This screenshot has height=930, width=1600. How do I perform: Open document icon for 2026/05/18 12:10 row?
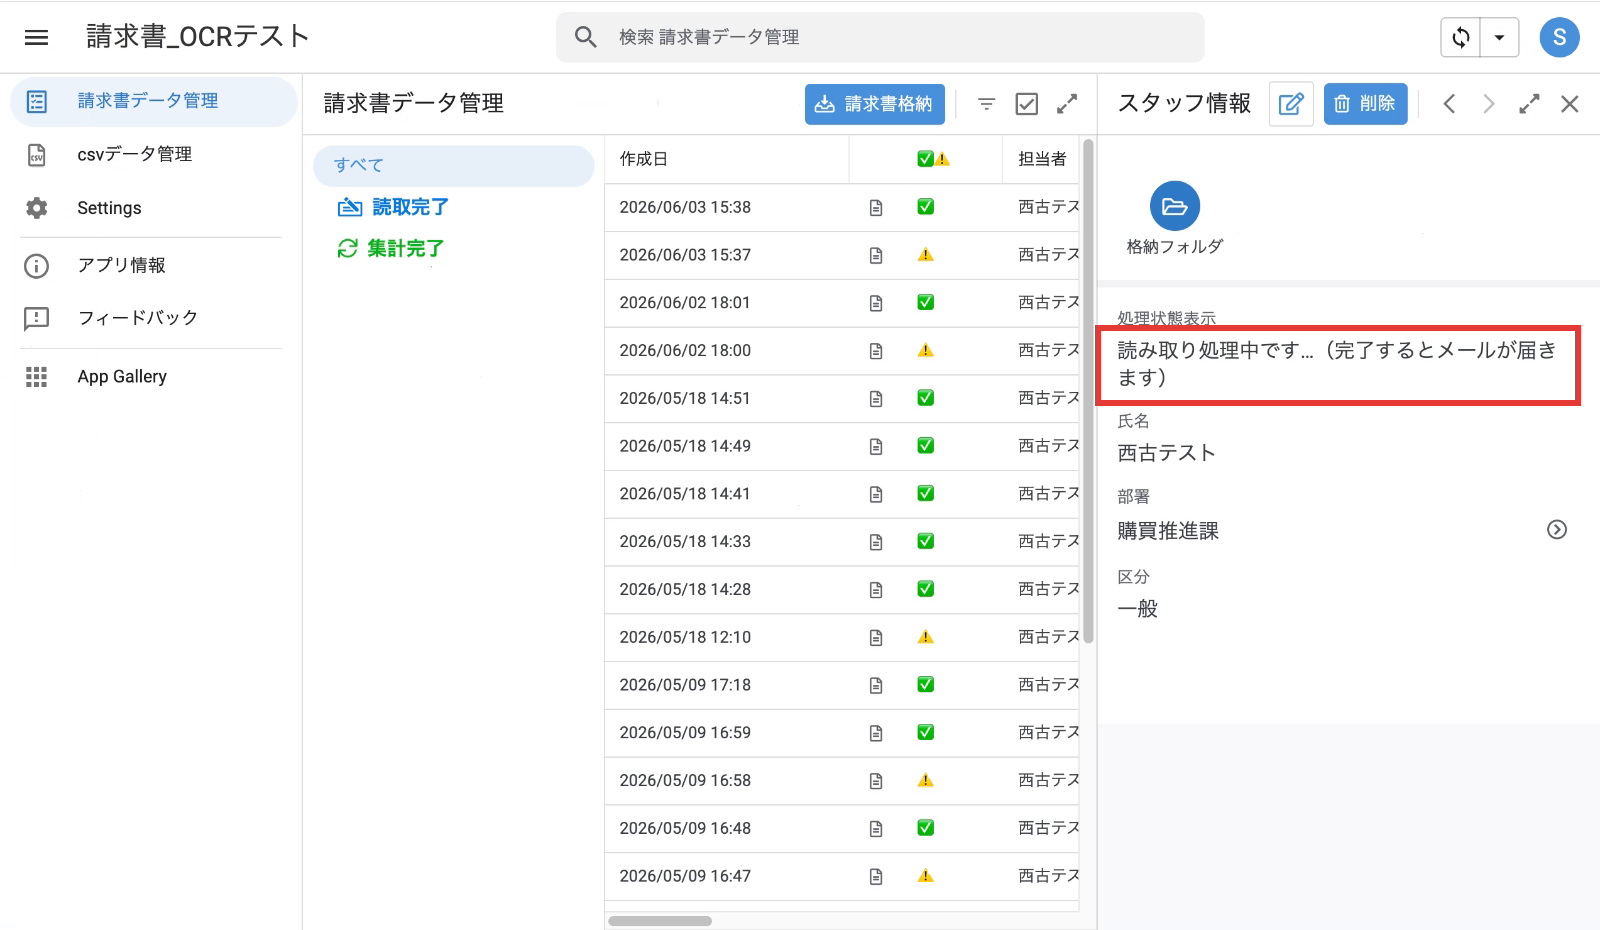(x=876, y=637)
